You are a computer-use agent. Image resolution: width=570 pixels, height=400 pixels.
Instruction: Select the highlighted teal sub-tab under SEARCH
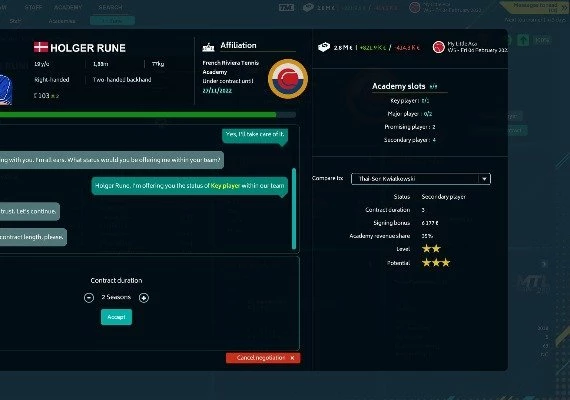(x=112, y=21)
